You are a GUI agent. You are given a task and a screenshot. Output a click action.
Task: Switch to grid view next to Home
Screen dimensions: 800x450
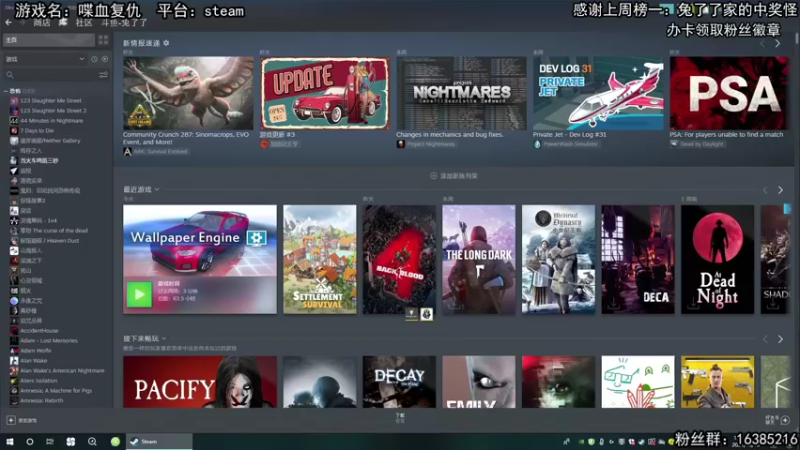tap(103, 40)
